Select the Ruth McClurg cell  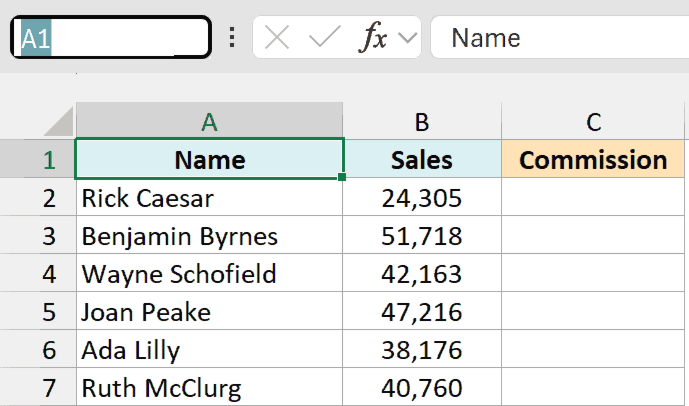pos(209,387)
